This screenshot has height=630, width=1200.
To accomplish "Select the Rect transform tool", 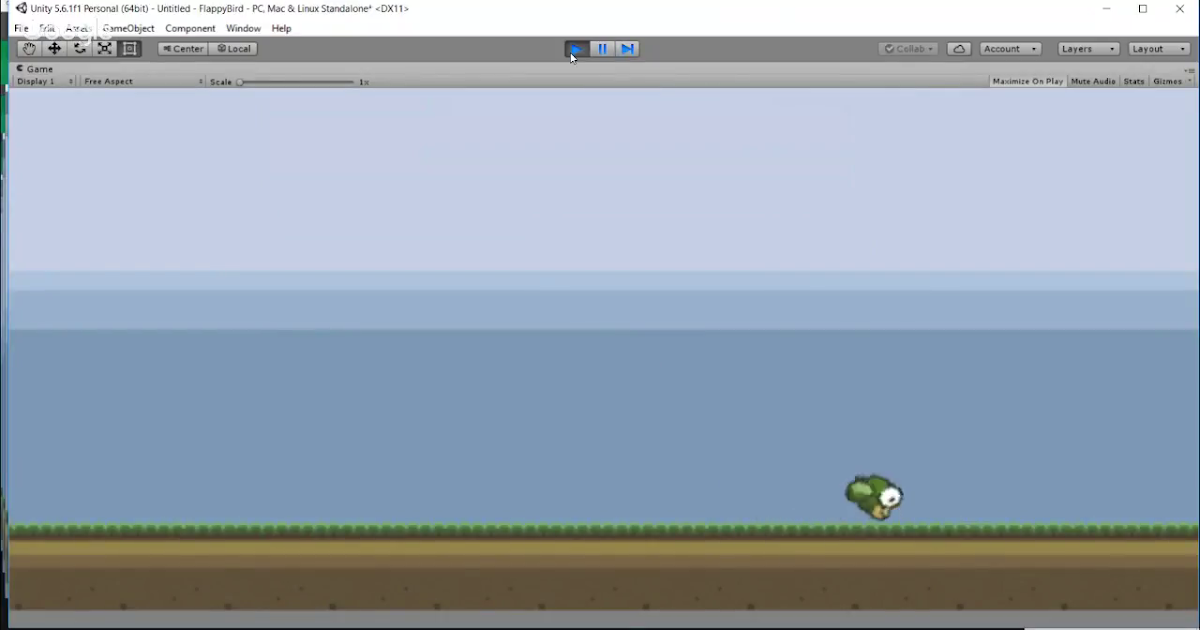I will pyautogui.click(x=129, y=48).
